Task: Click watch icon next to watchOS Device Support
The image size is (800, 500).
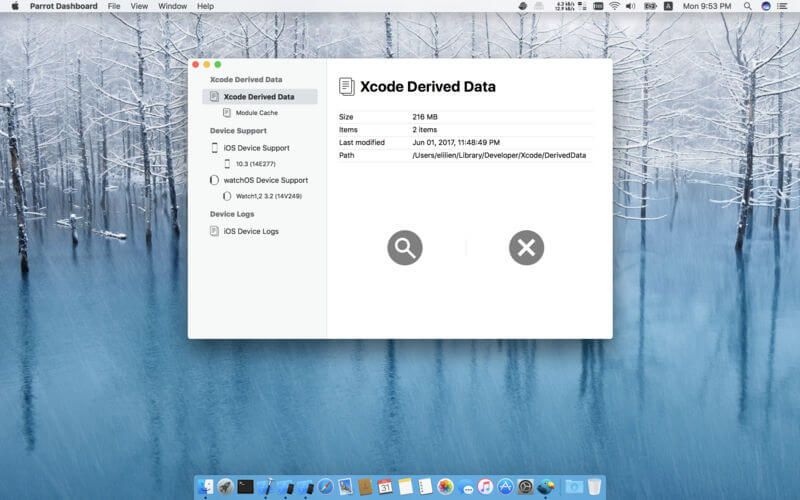Action: [x=214, y=180]
